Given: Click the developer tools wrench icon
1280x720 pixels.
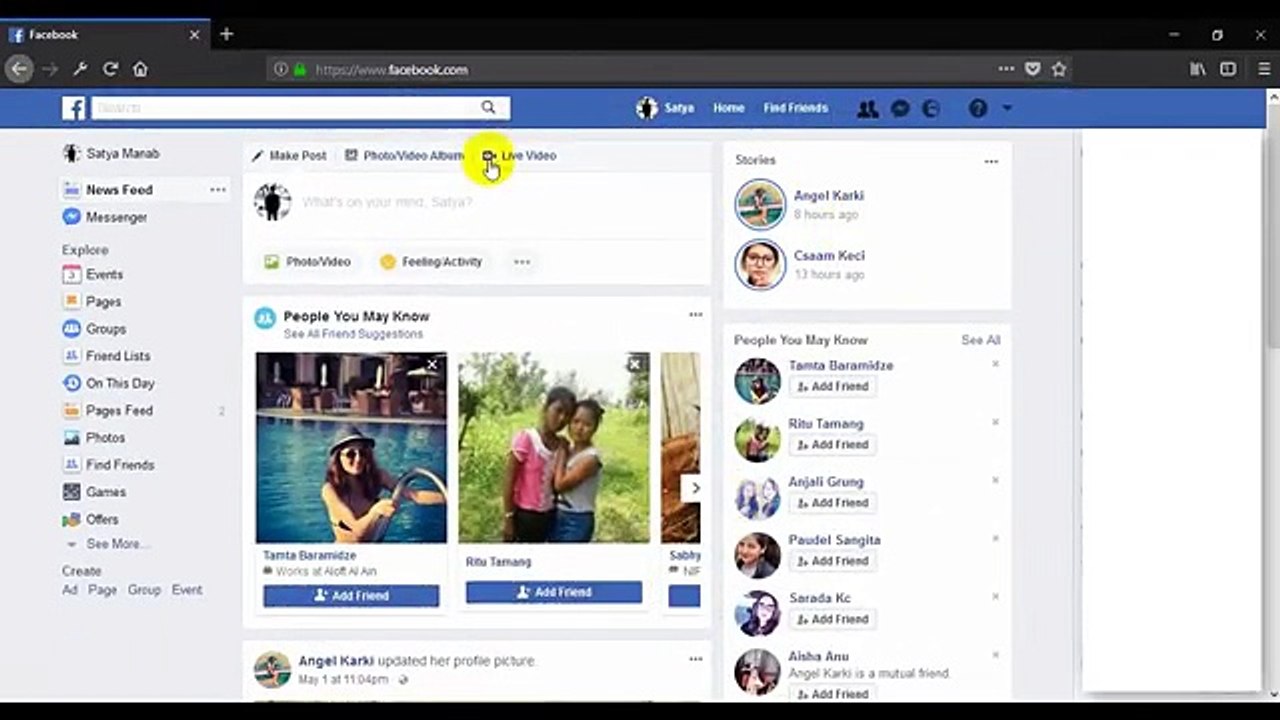Looking at the screenshot, I should [81, 69].
